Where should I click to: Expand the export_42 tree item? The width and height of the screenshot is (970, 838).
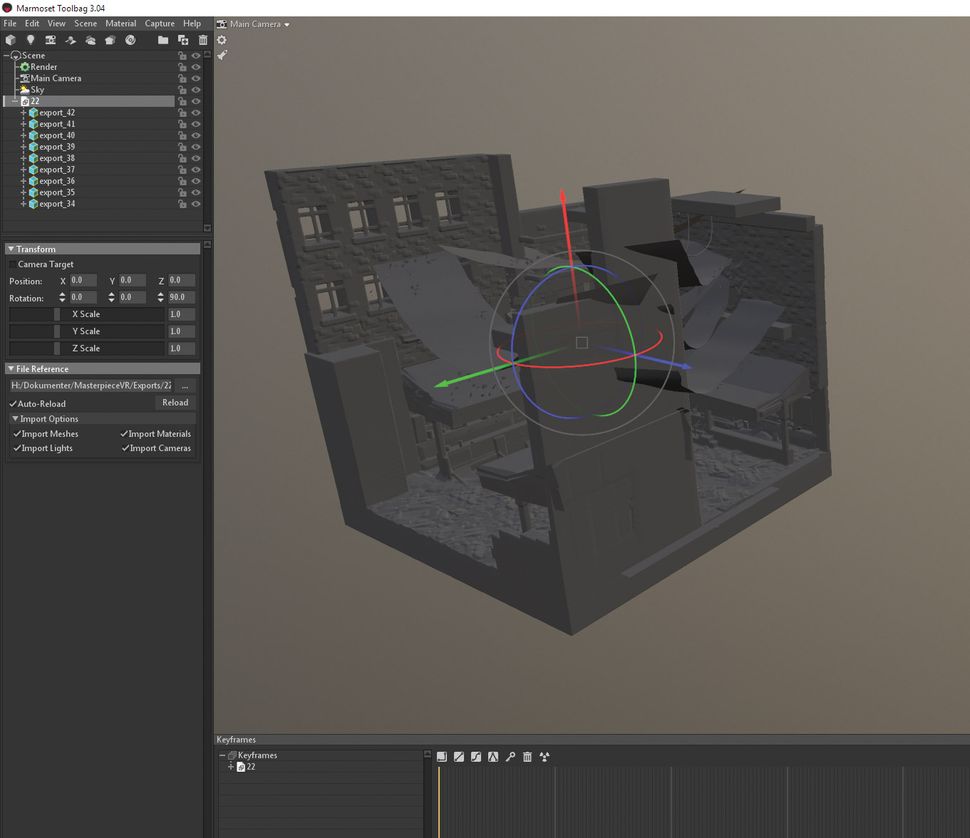tap(23, 112)
